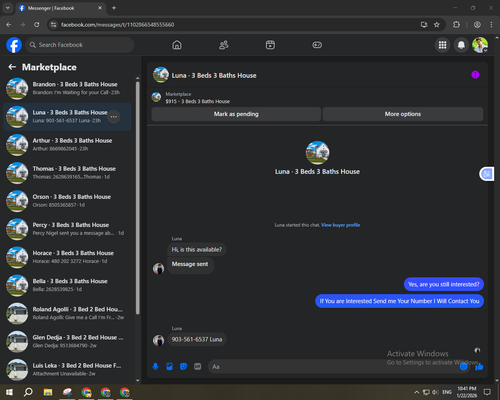Click the chat header Luna - 3 Beds 3 Baths House
500x400 pixels.
click(x=214, y=76)
